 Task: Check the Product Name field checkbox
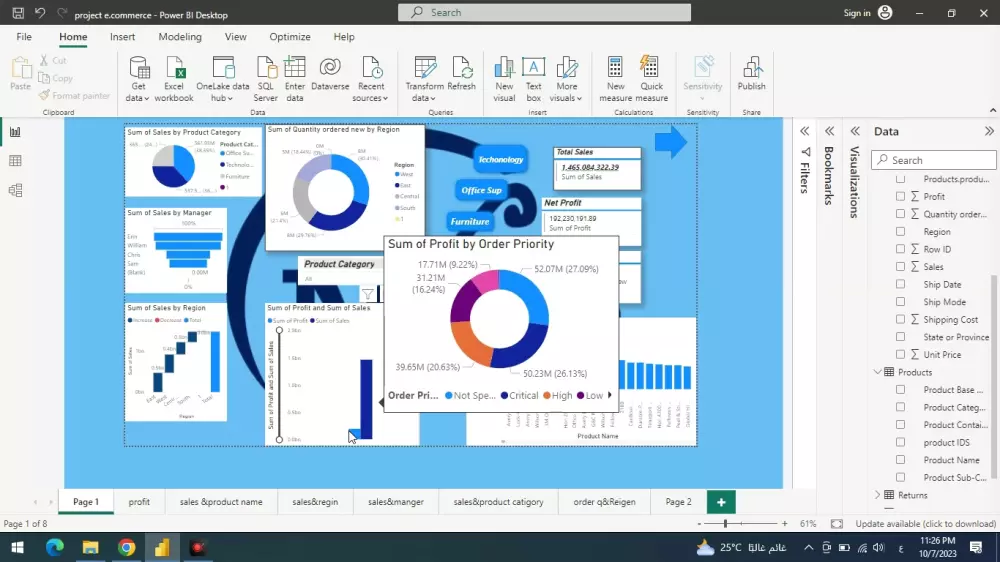900,459
